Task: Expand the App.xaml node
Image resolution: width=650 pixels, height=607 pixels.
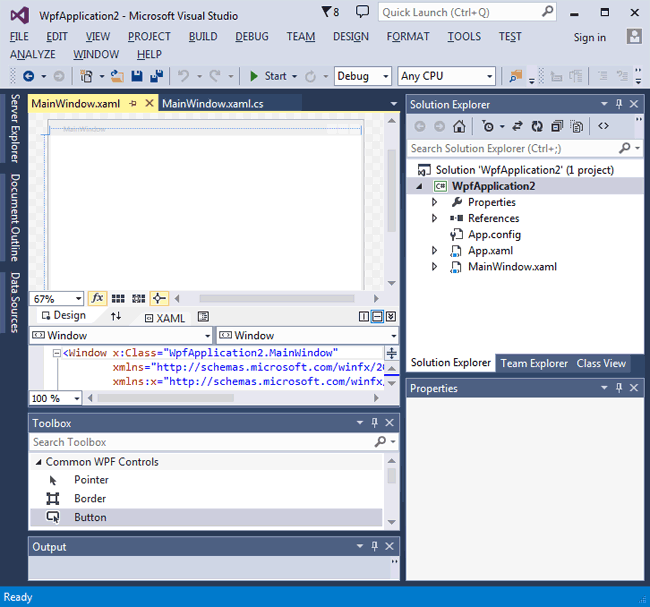Action: 434,250
